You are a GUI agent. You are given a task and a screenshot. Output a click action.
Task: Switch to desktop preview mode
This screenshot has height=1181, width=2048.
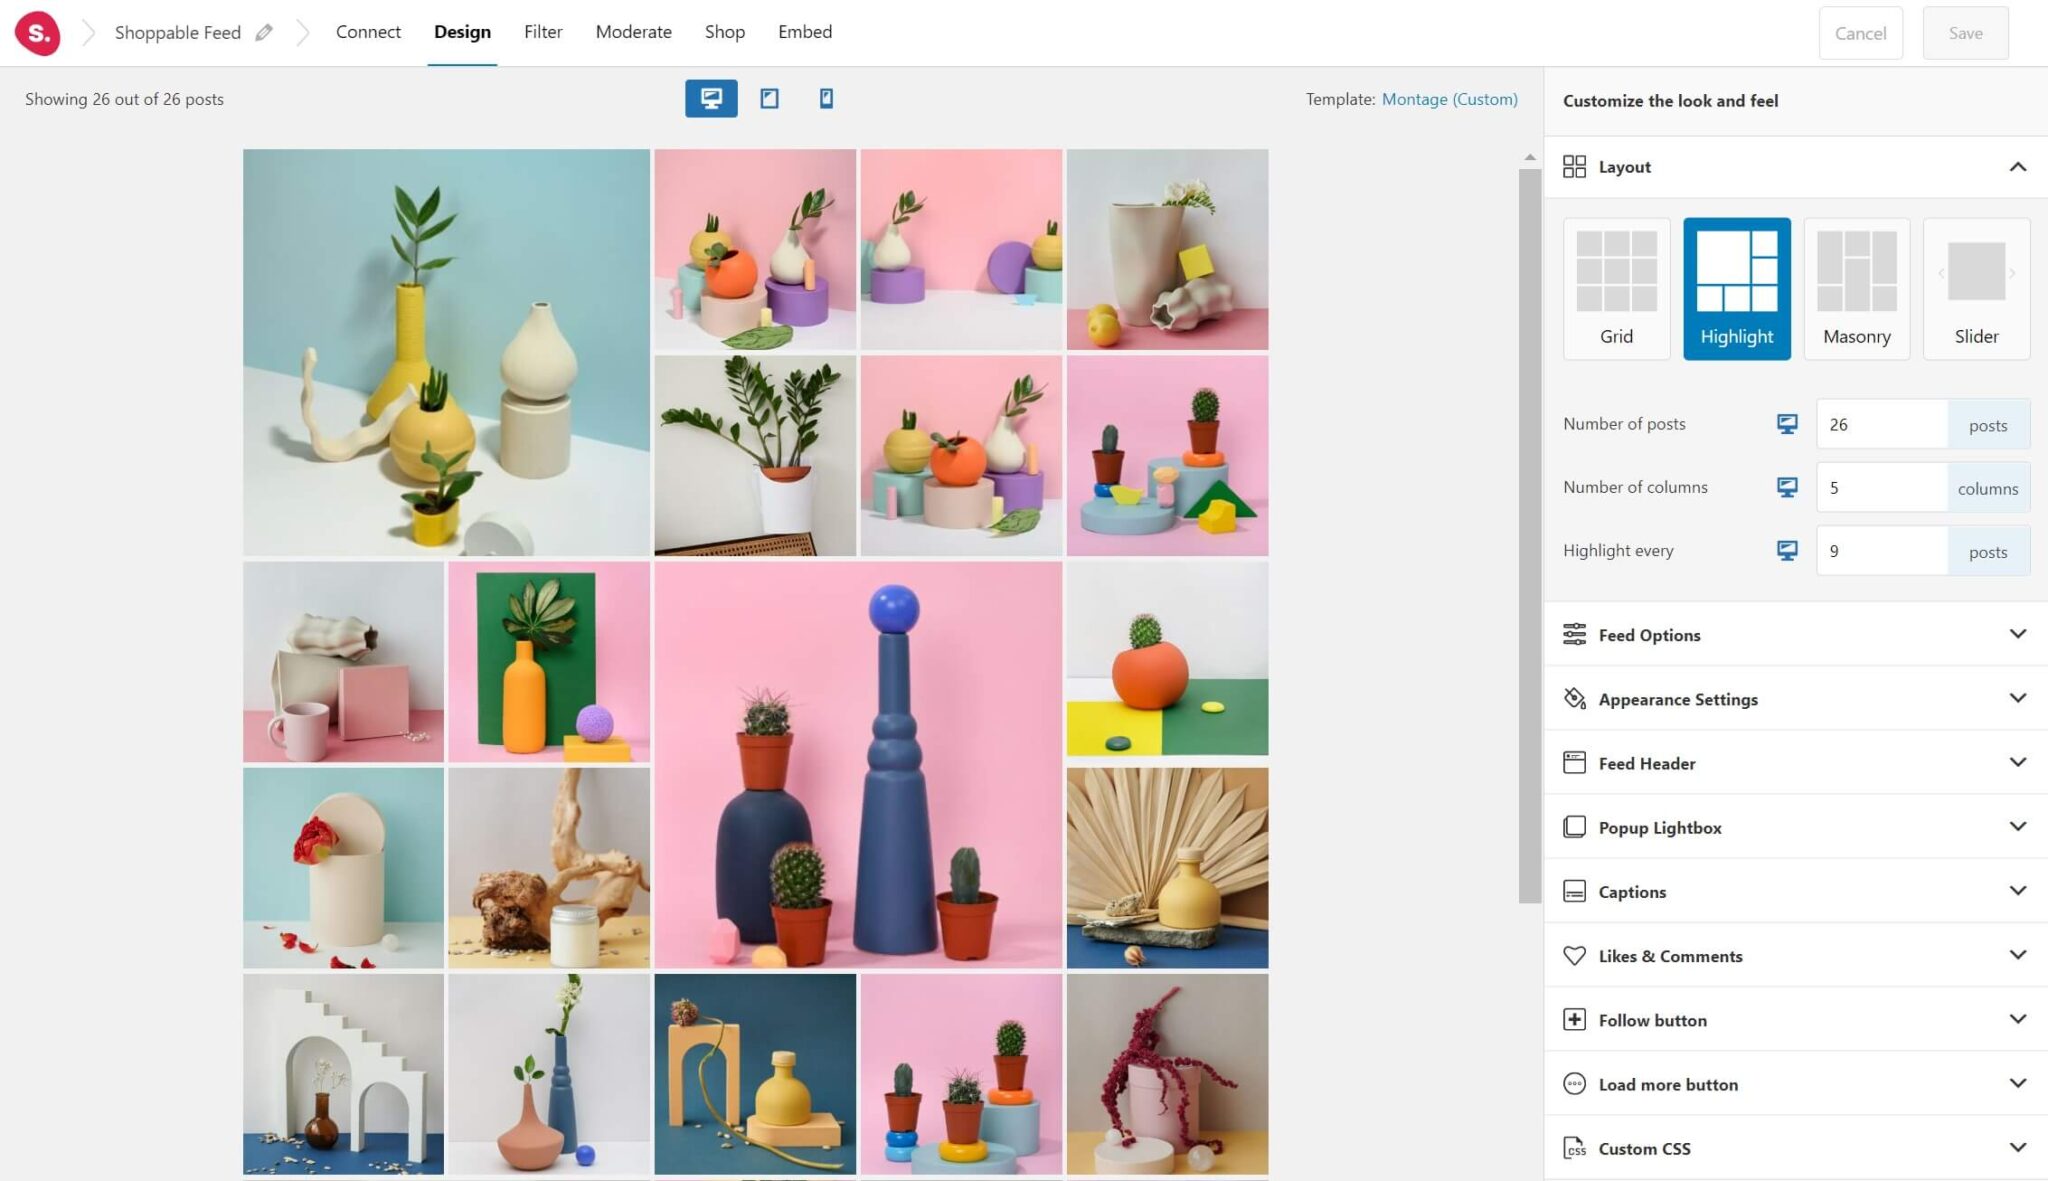pyautogui.click(x=710, y=98)
